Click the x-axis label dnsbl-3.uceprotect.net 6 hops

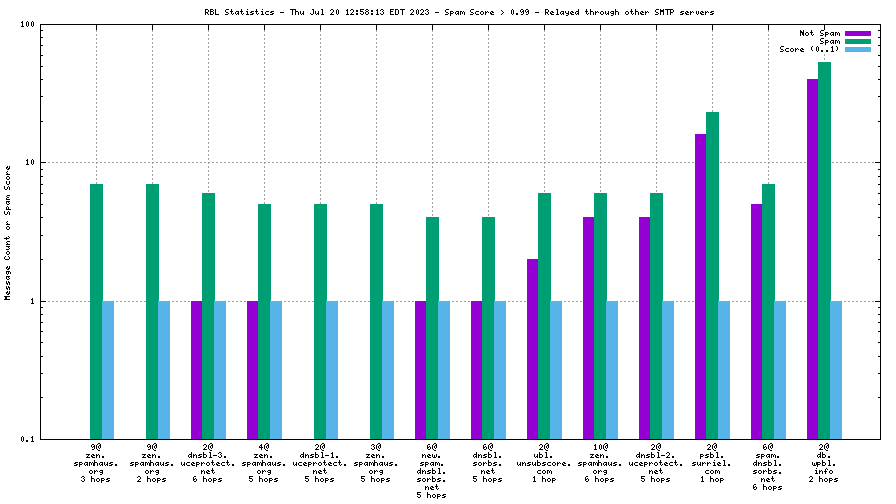point(208,463)
